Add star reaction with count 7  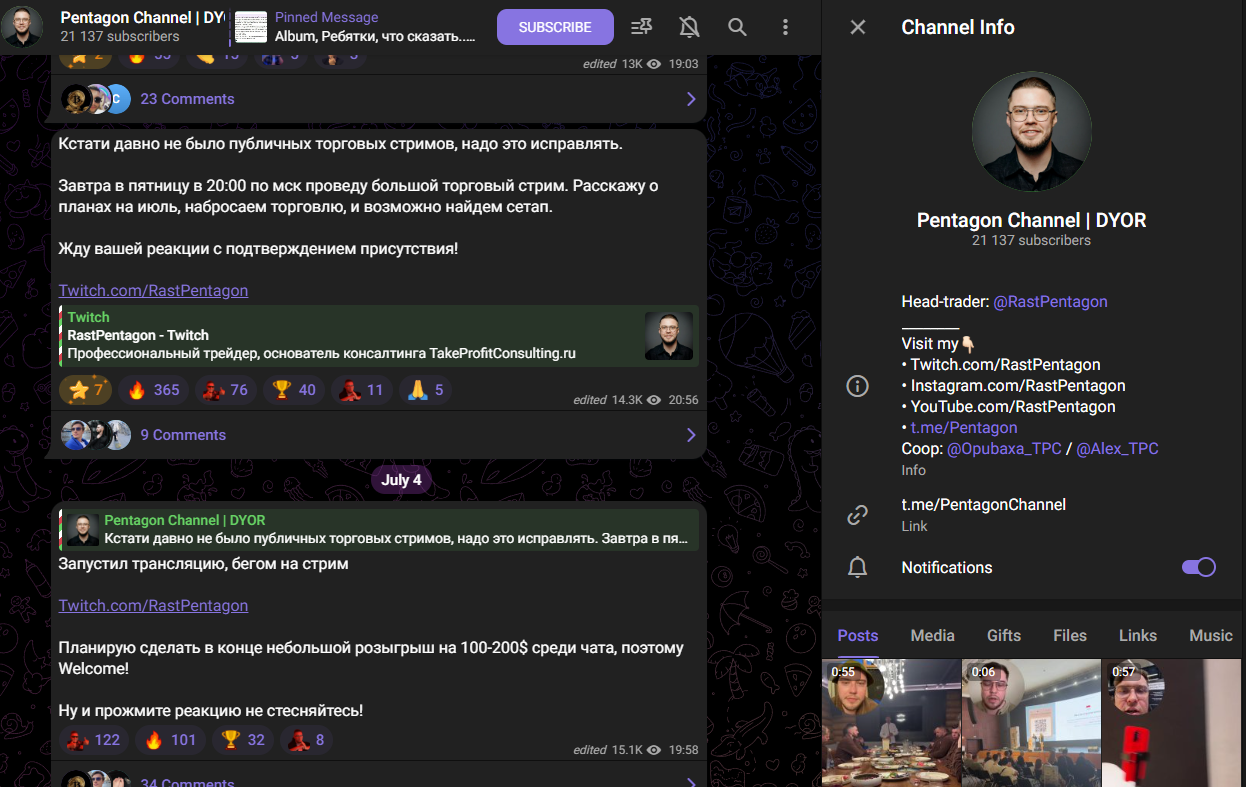pyautogui.click(x=85, y=390)
